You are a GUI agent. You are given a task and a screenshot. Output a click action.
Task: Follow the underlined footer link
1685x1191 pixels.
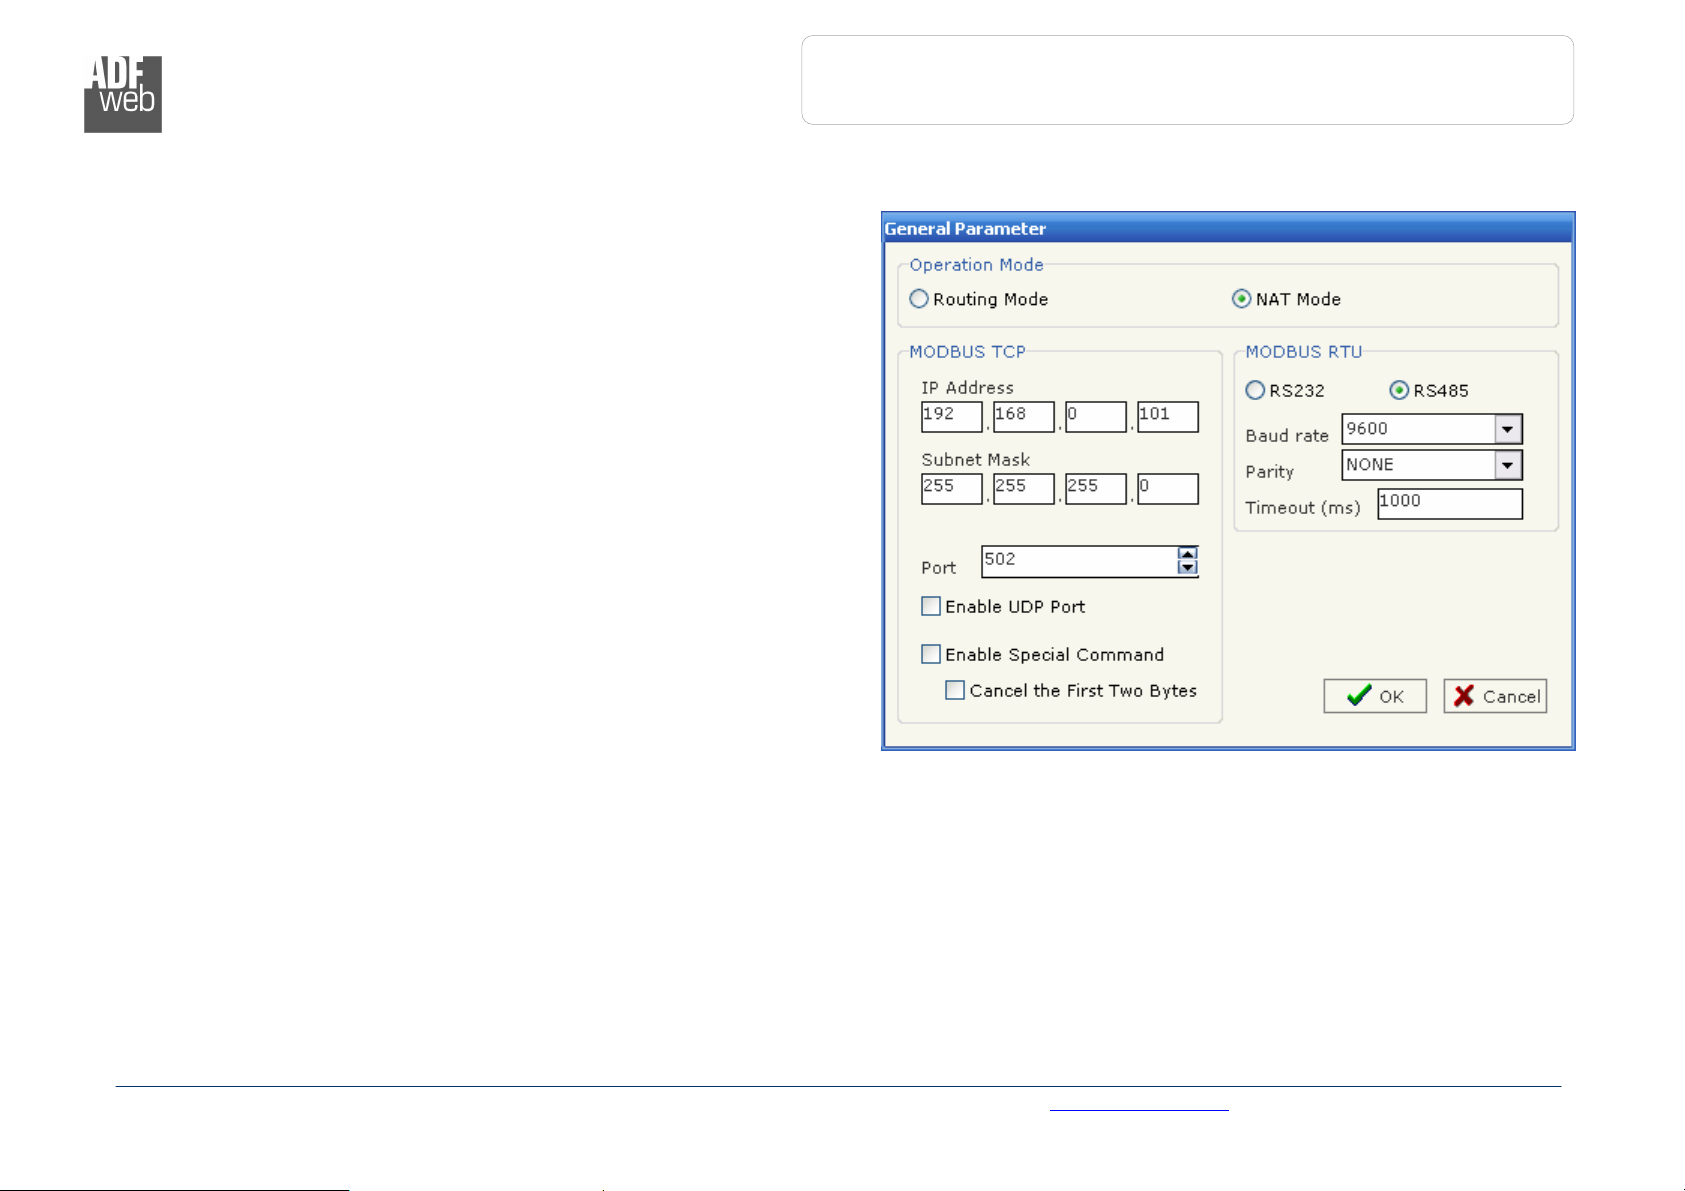tap(1139, 1107)
